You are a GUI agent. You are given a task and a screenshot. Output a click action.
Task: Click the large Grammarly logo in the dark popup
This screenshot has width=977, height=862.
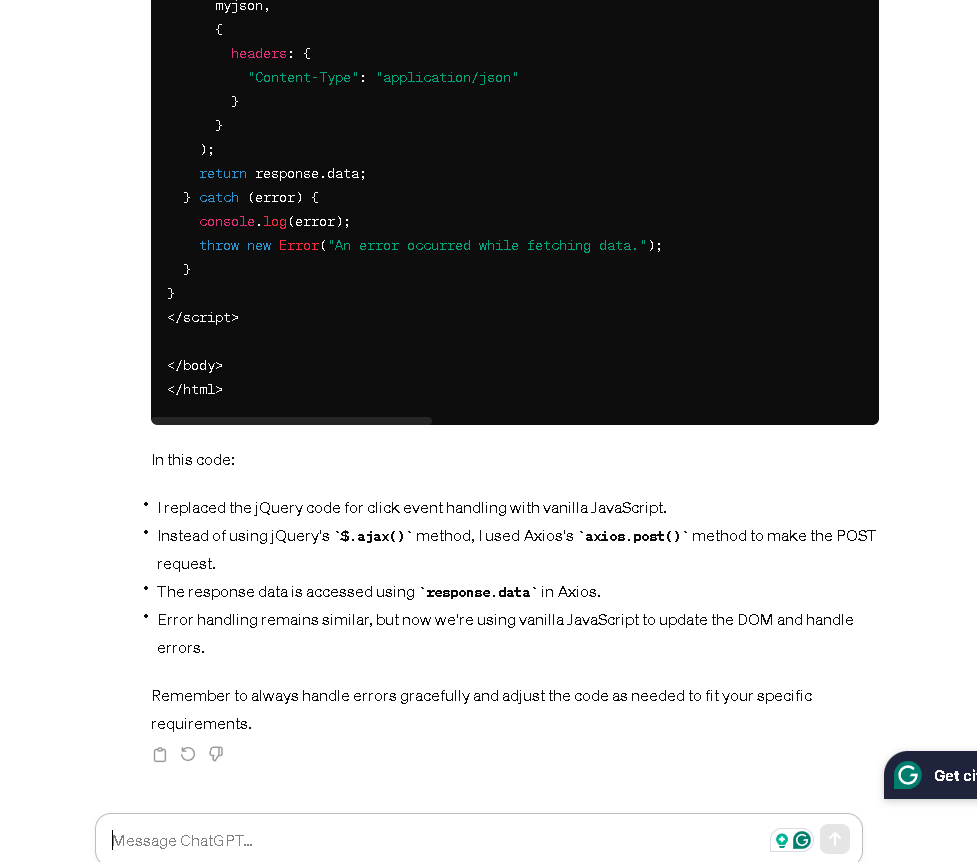pos(908,775)
